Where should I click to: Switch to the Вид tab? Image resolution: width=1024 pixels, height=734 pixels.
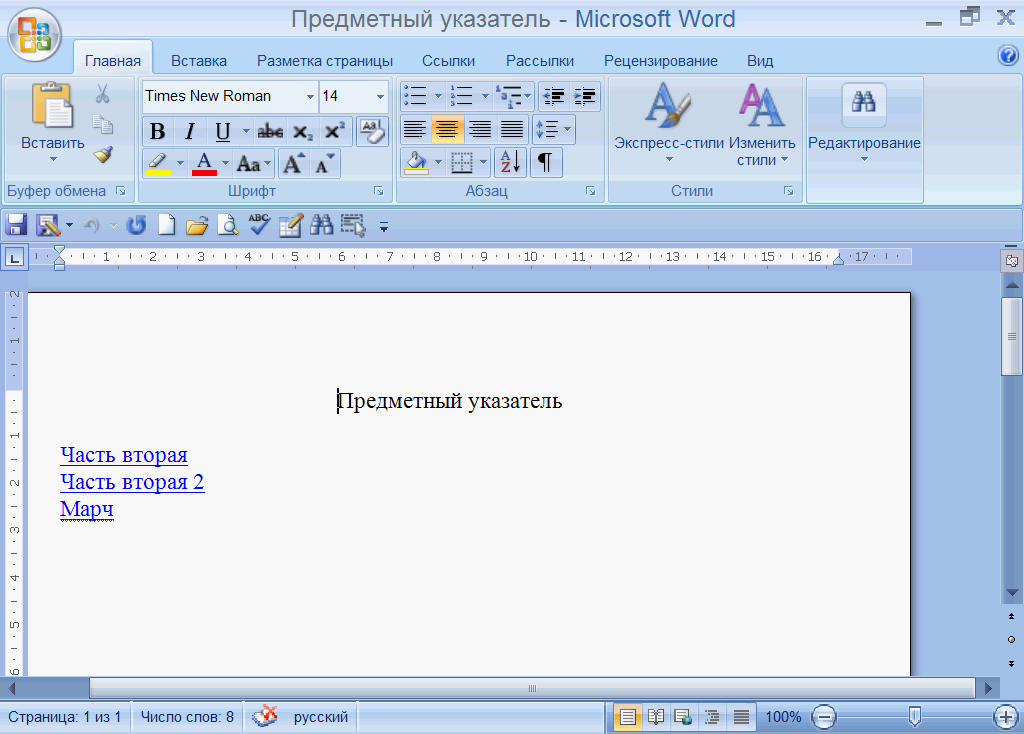click(760, 61)
